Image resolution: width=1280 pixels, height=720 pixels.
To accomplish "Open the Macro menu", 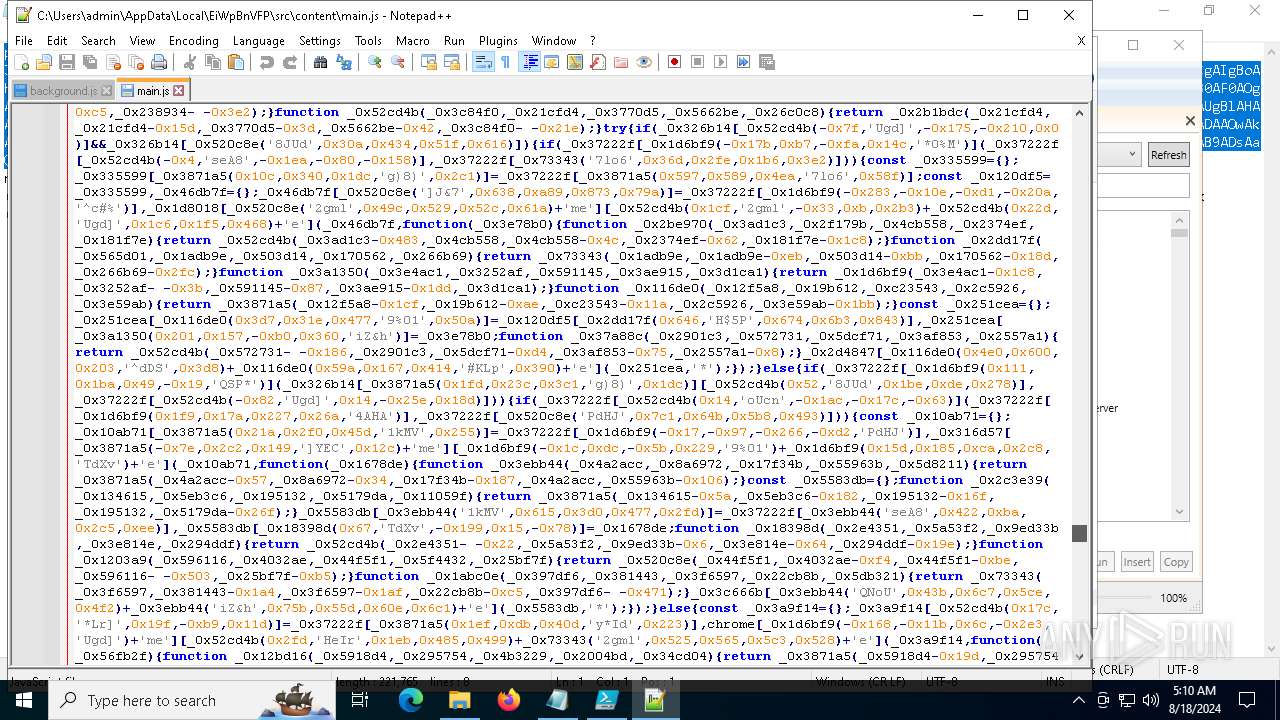I will pos(412,41).
